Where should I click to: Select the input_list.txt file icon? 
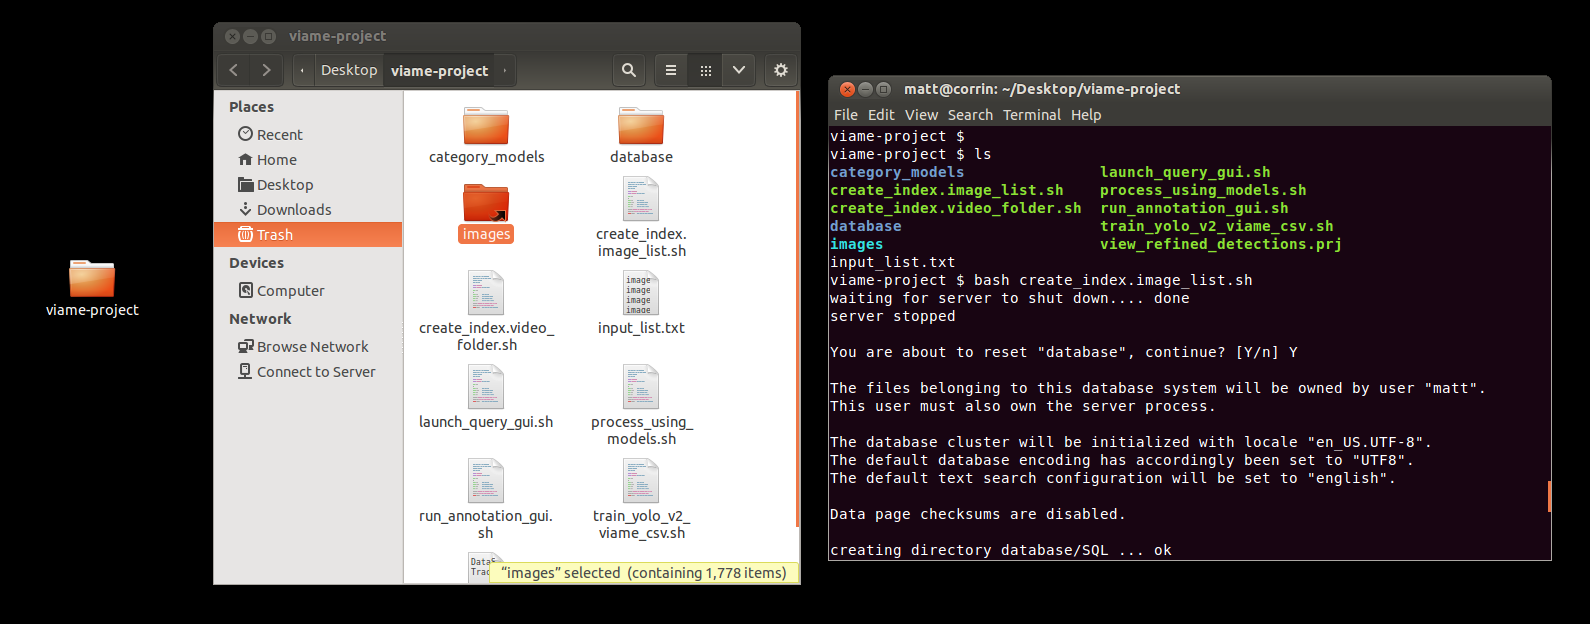(641, 293)
